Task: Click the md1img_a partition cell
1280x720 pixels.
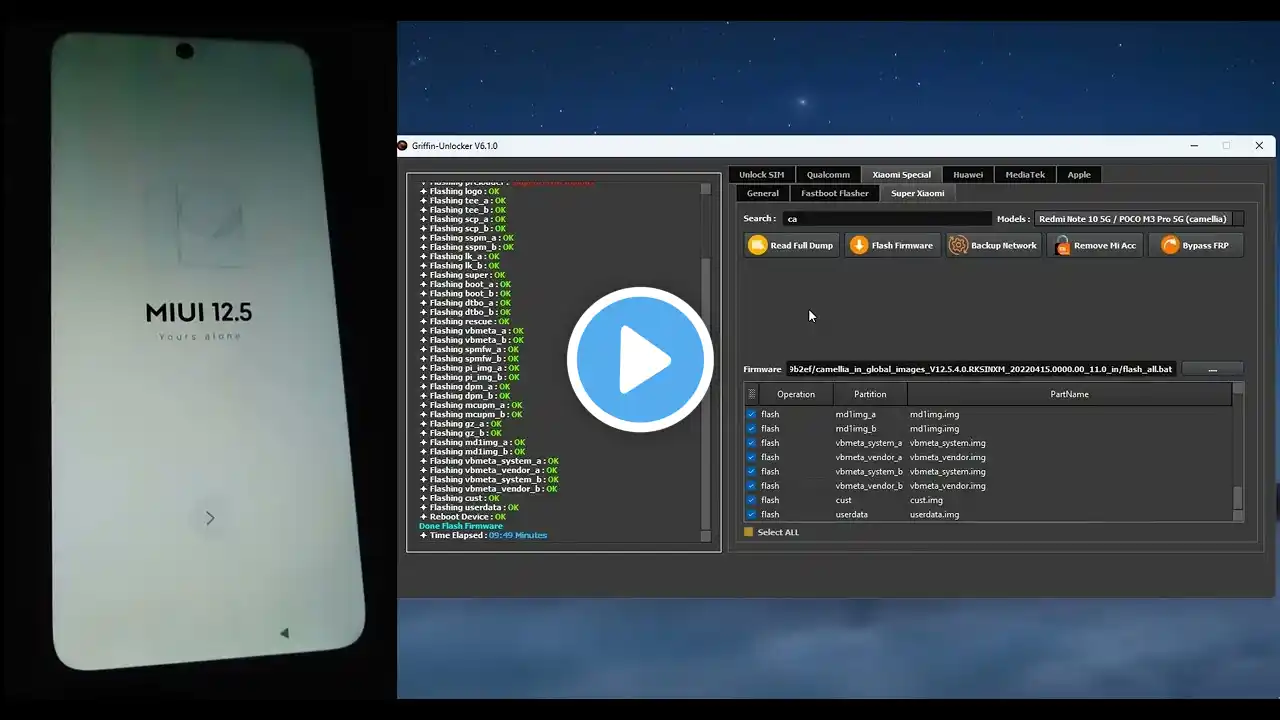Action: [856, 414]
